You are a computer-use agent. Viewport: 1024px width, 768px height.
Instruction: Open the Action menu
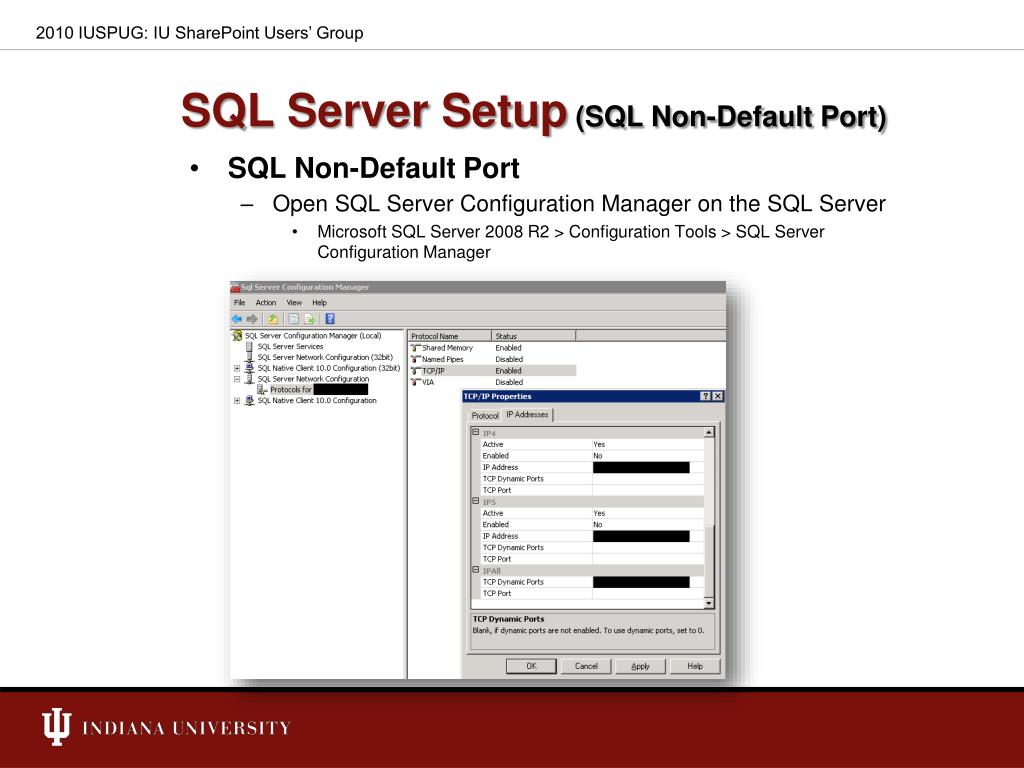point(266,303)
